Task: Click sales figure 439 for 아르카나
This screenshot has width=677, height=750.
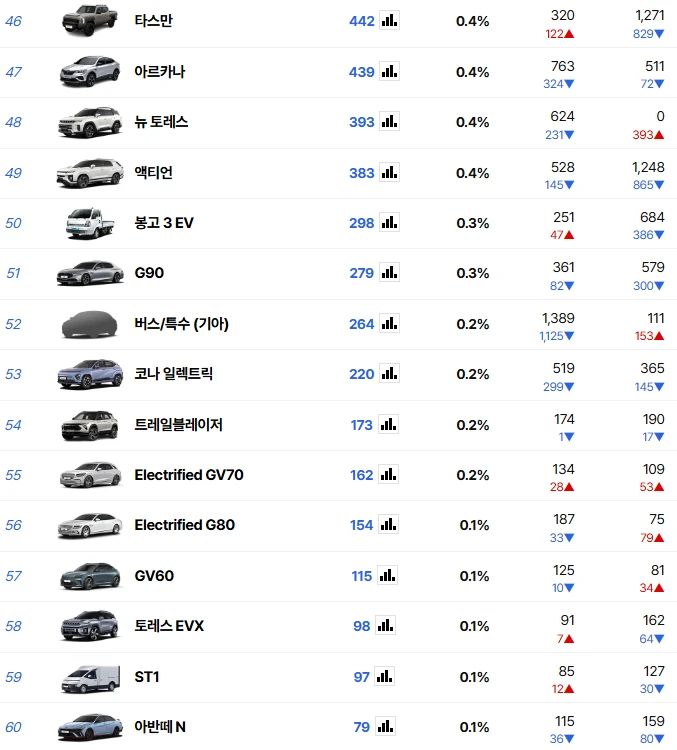Action: coord(362,72)
